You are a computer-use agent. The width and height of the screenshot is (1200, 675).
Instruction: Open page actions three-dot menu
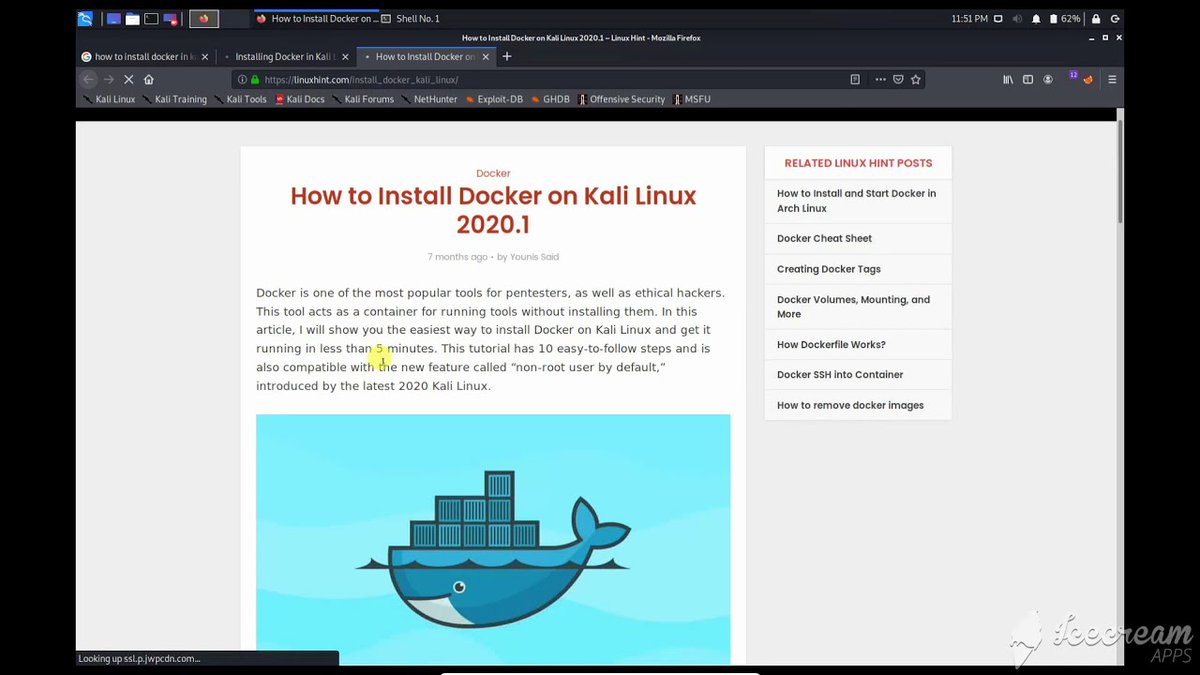click(x=880, y=79)
